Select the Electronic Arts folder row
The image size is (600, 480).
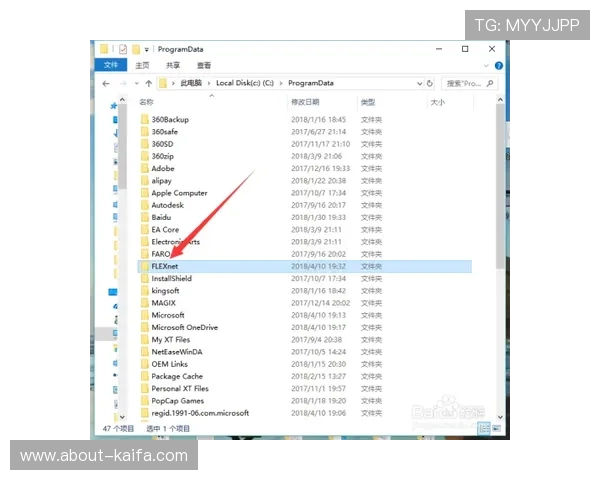tap(305, 242)
